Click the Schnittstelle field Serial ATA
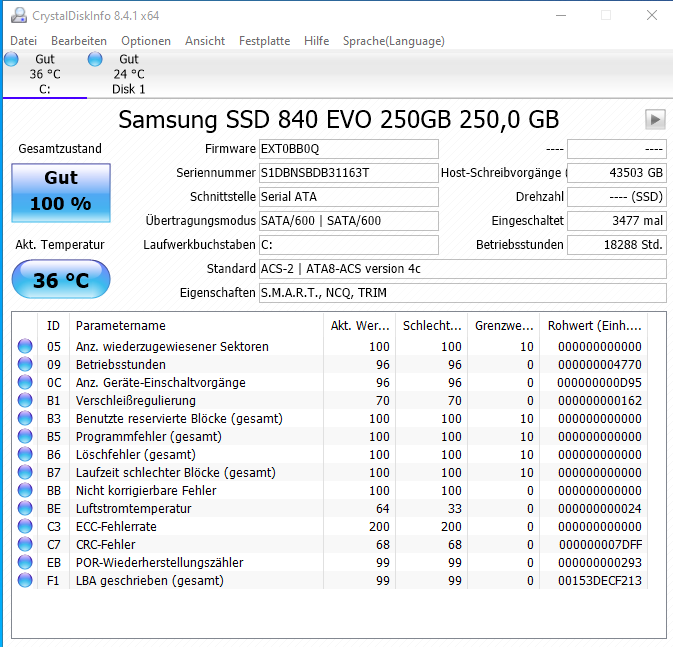Viewport: 673px width, 647px height. pyautogui.click(x=349, y=197)
